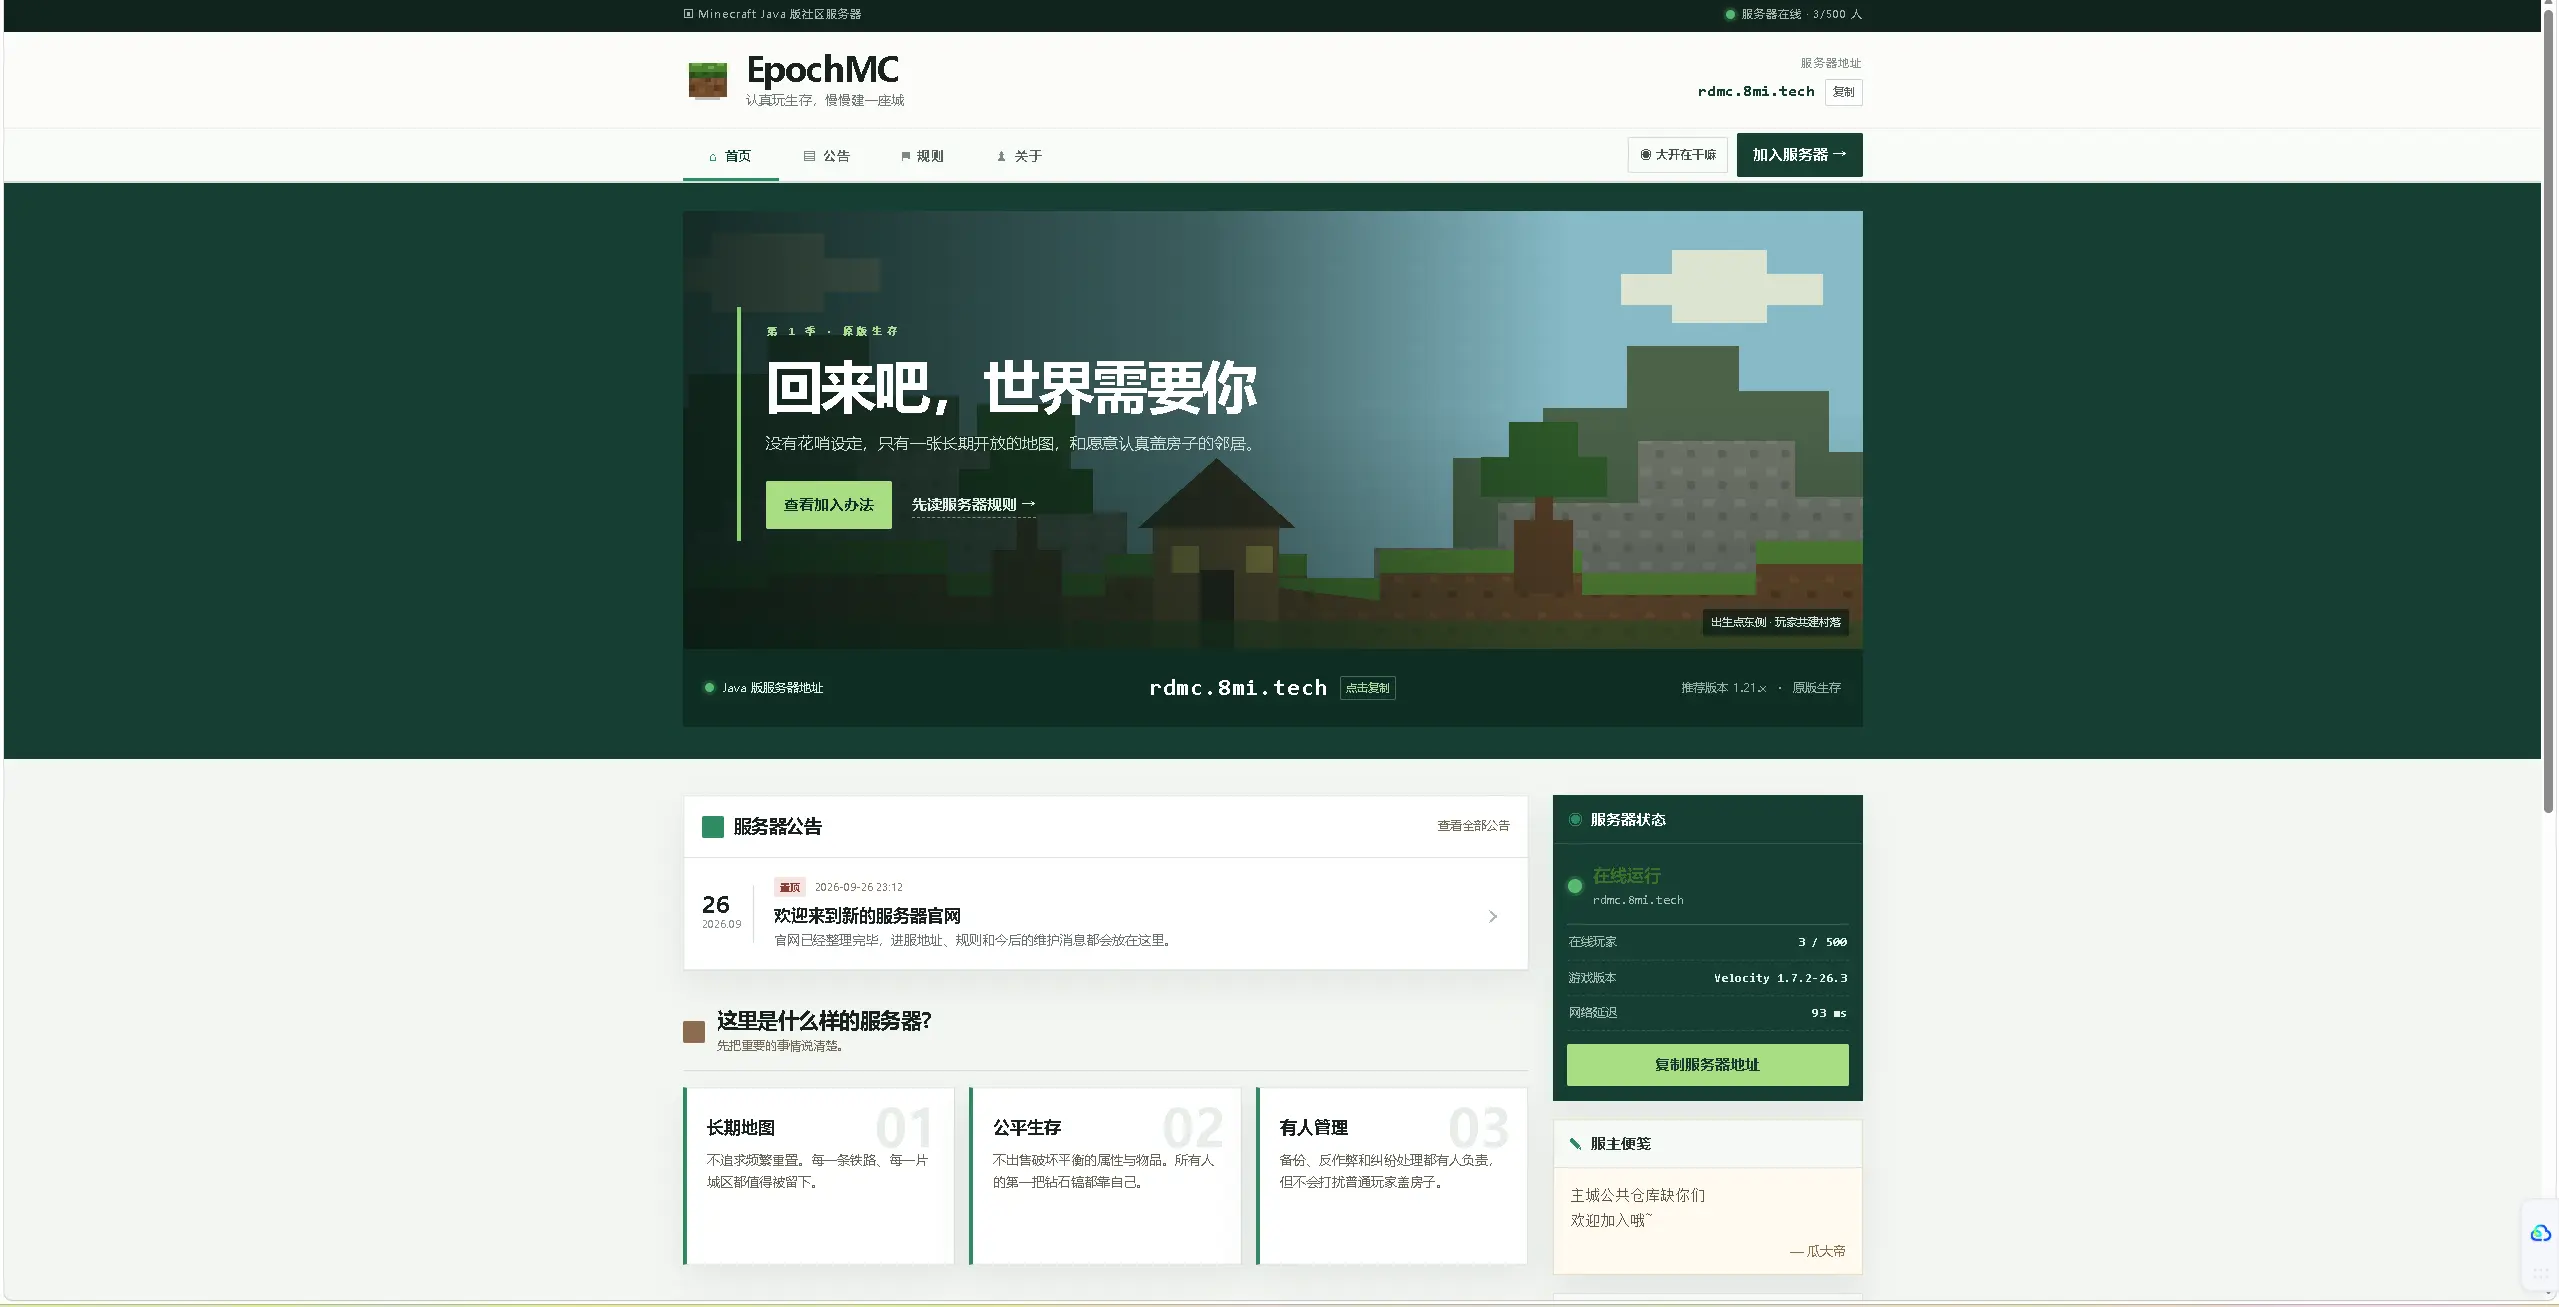2559x1307 pixels.
Task: Click the 有人管理 feature card
Action: click(x=1391, y=1176)
